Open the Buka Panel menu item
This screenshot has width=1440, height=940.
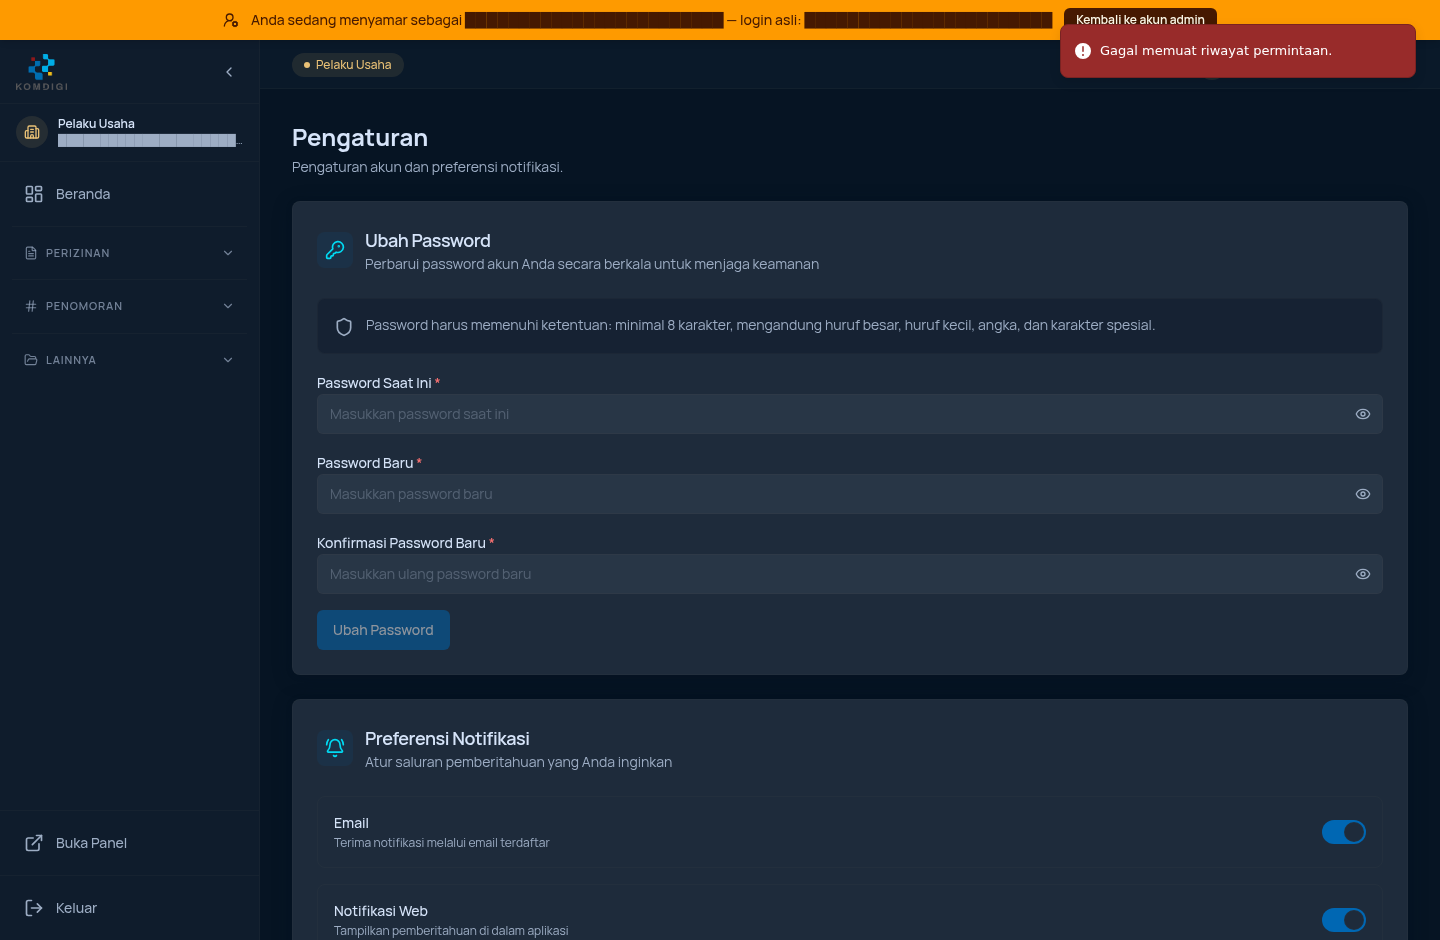pyautogui.click(x=130, y=843)
